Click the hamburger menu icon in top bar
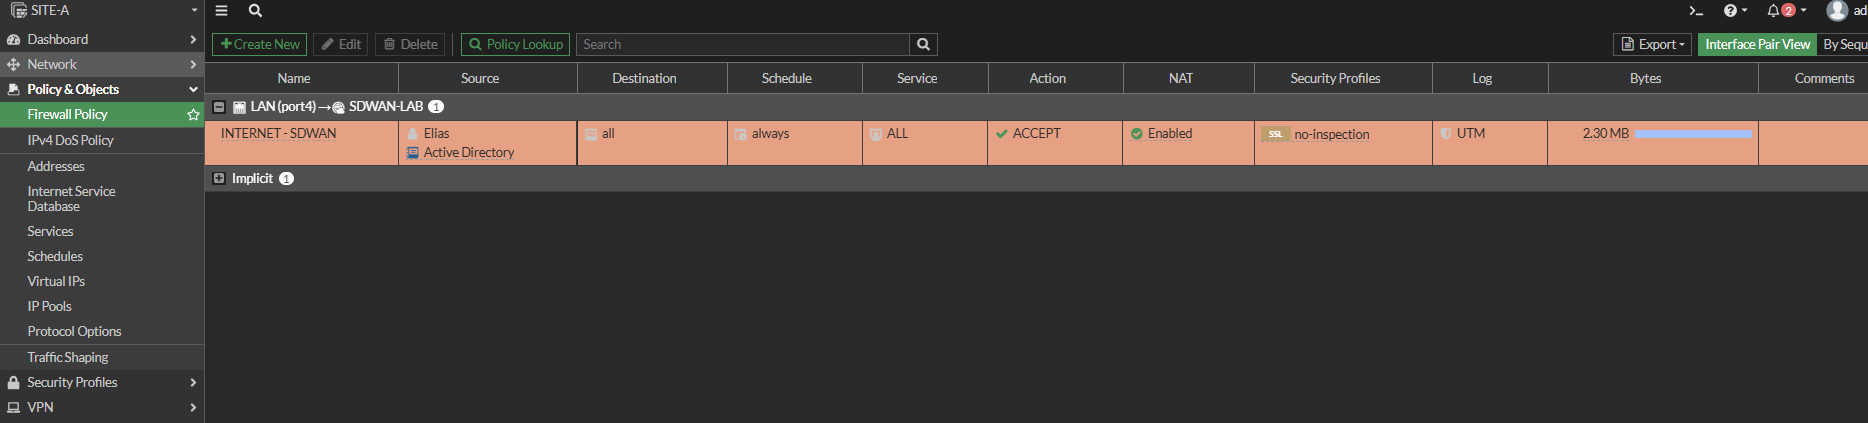The width and height of the screenshot is (1868, 423). (222, 11)
